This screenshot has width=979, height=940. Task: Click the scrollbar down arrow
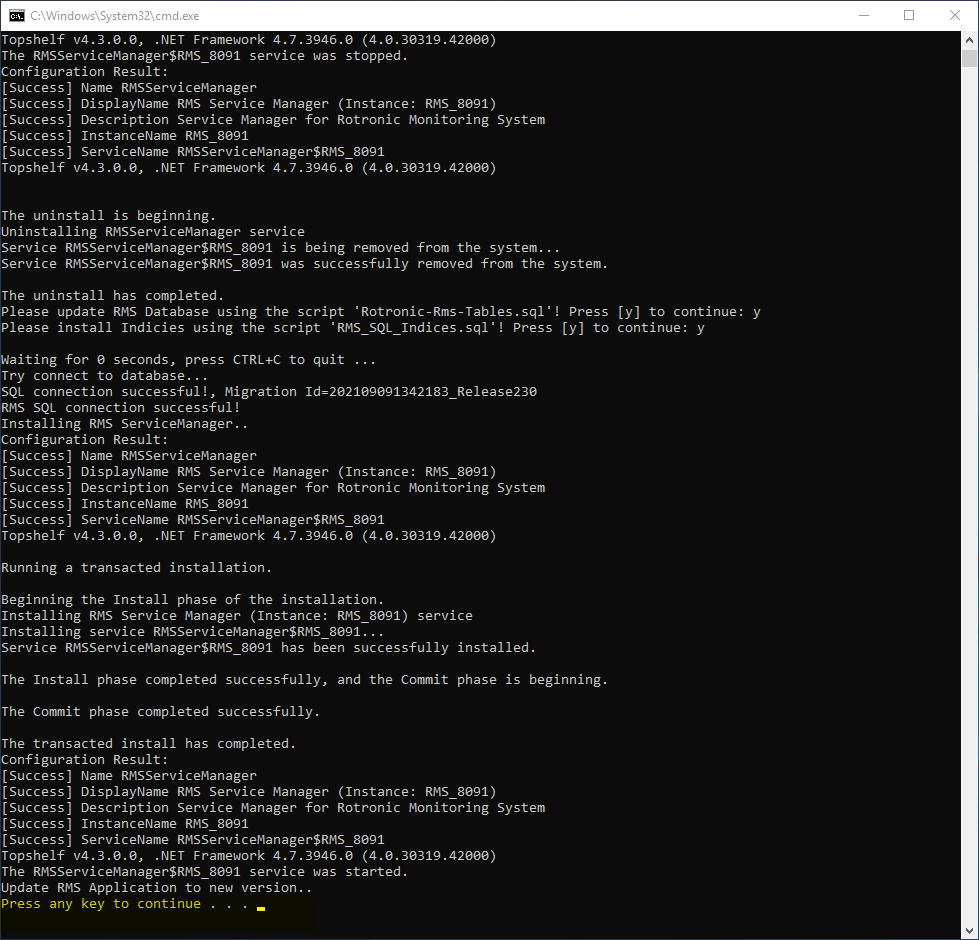[969, 932]
